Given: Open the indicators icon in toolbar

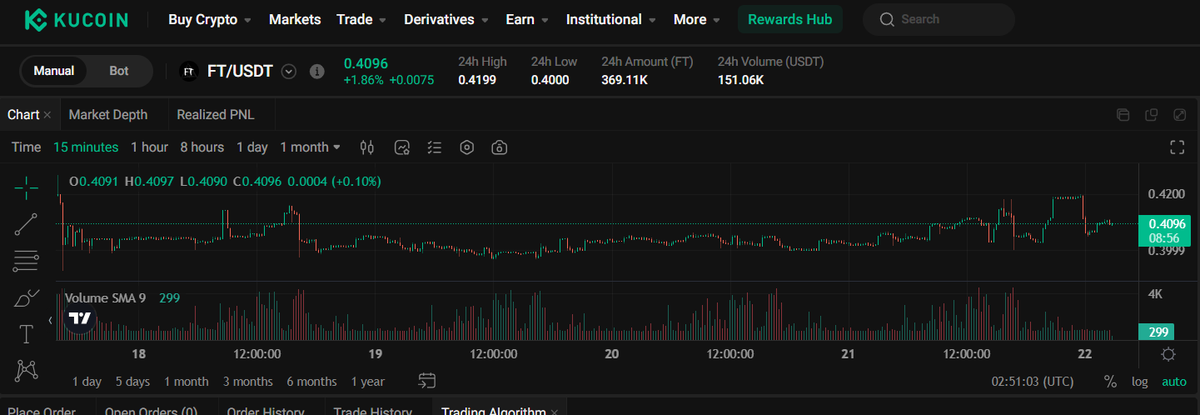Looking at the screenshot, I should coord(402,147).
